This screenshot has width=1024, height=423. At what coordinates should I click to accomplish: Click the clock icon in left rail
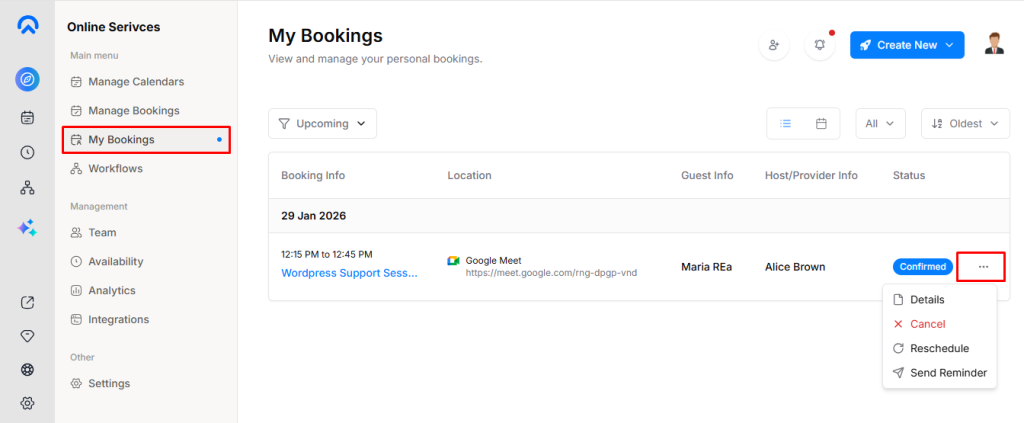click(x=27, y=153)
